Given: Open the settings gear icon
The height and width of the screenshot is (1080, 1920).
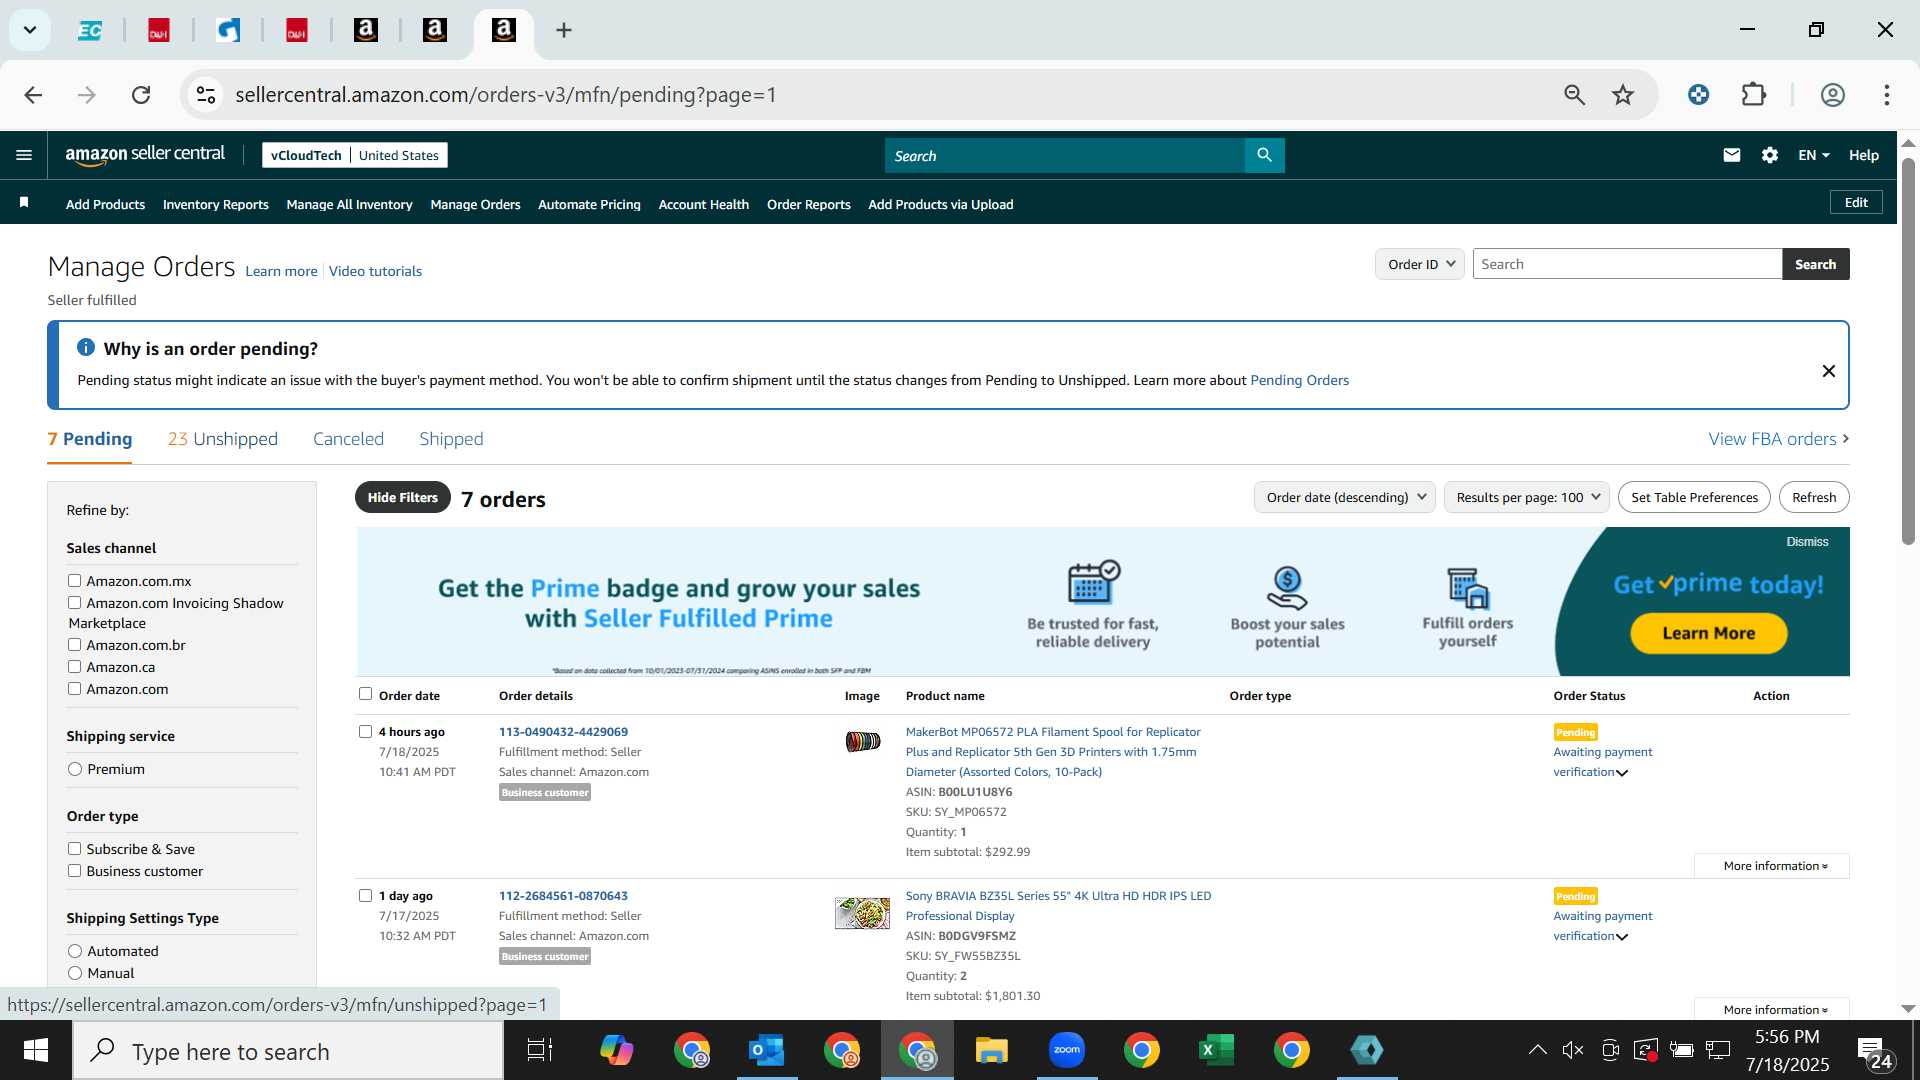Looking at the screenshot, I should click(1770, 155).
